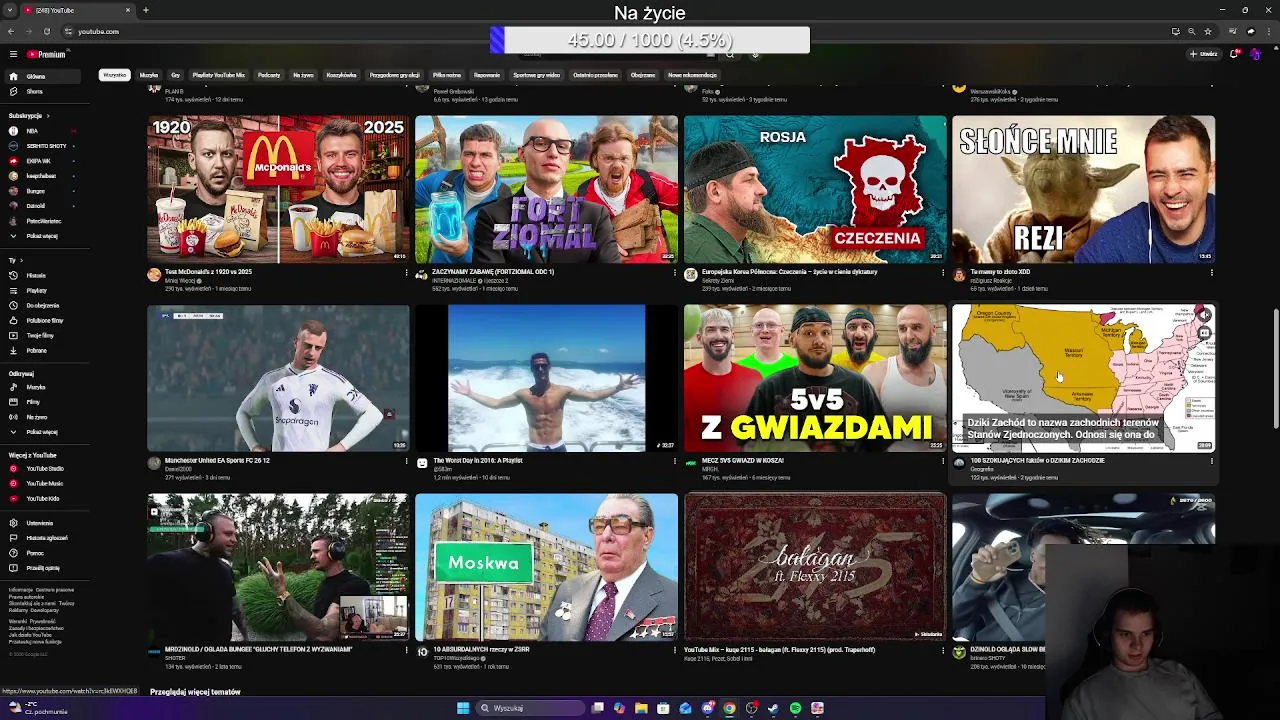Open YouTube Music in sidebar

point(44,483)
